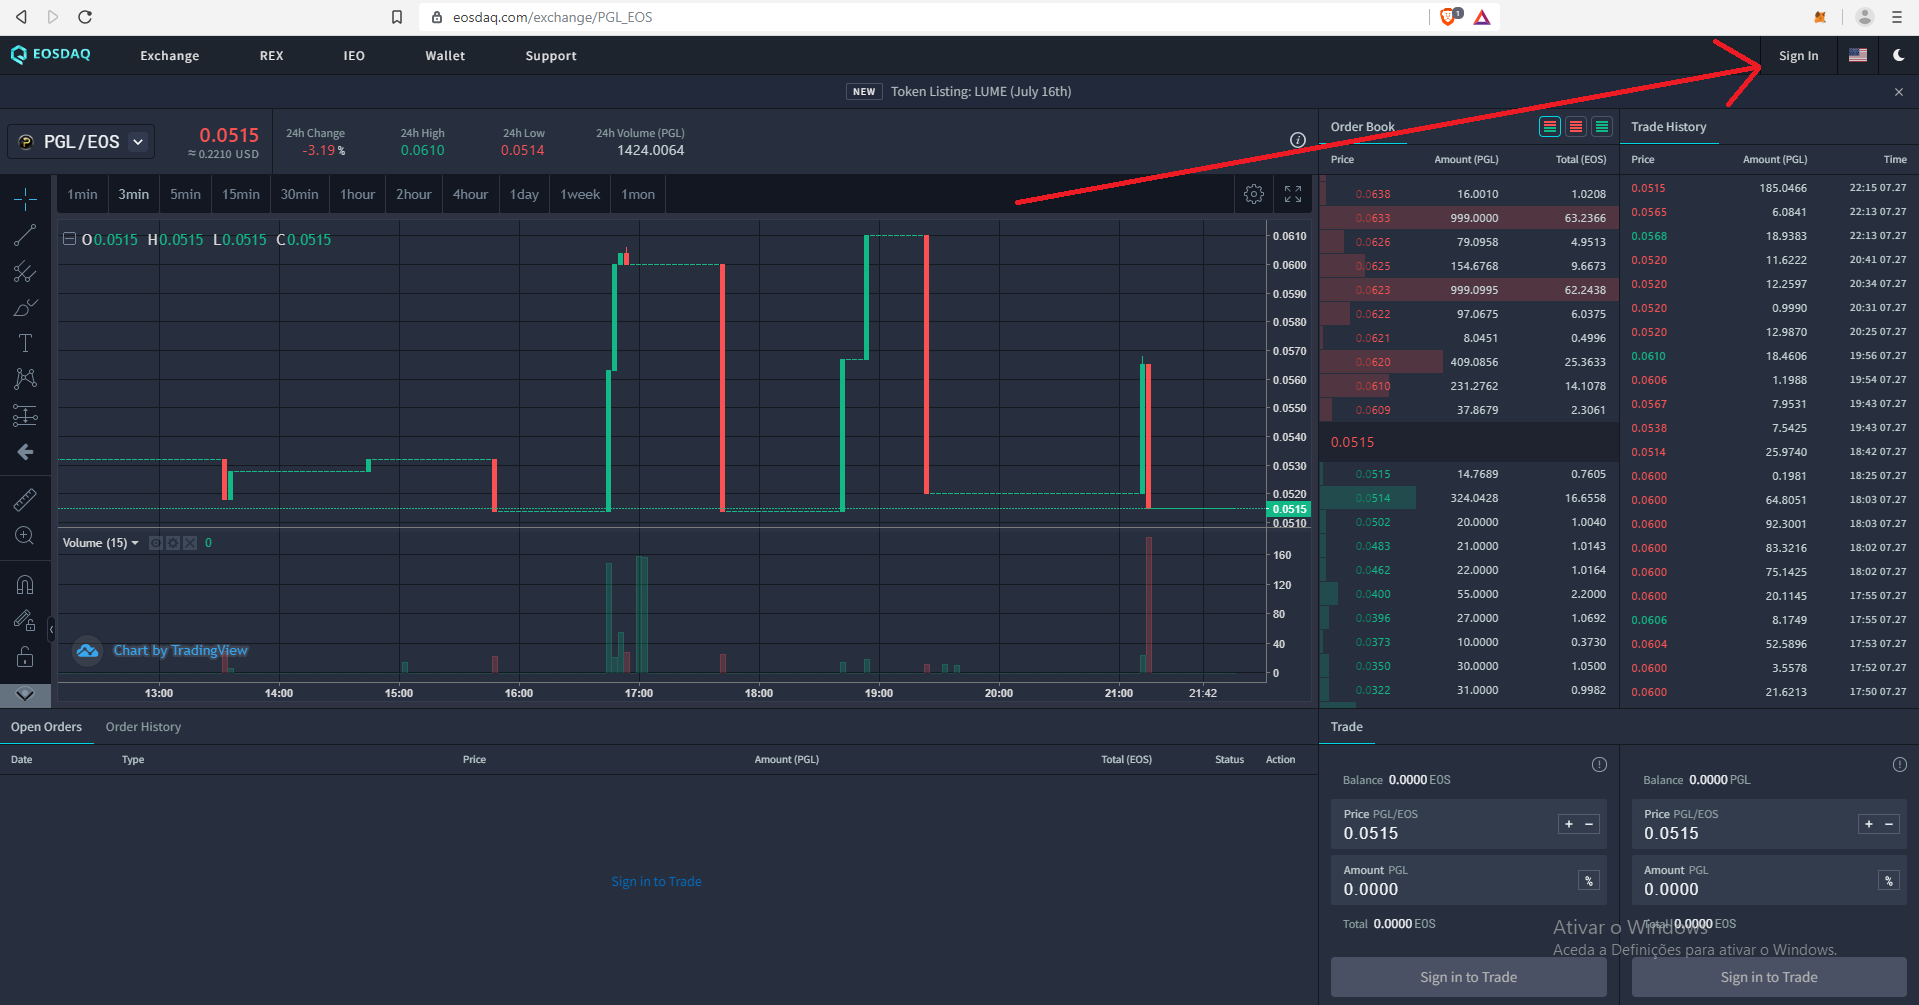The height and width of the screenshot is (1005, 1919).
Task: Select the 1hour timeframe
Action: click(x=358, y=194)
